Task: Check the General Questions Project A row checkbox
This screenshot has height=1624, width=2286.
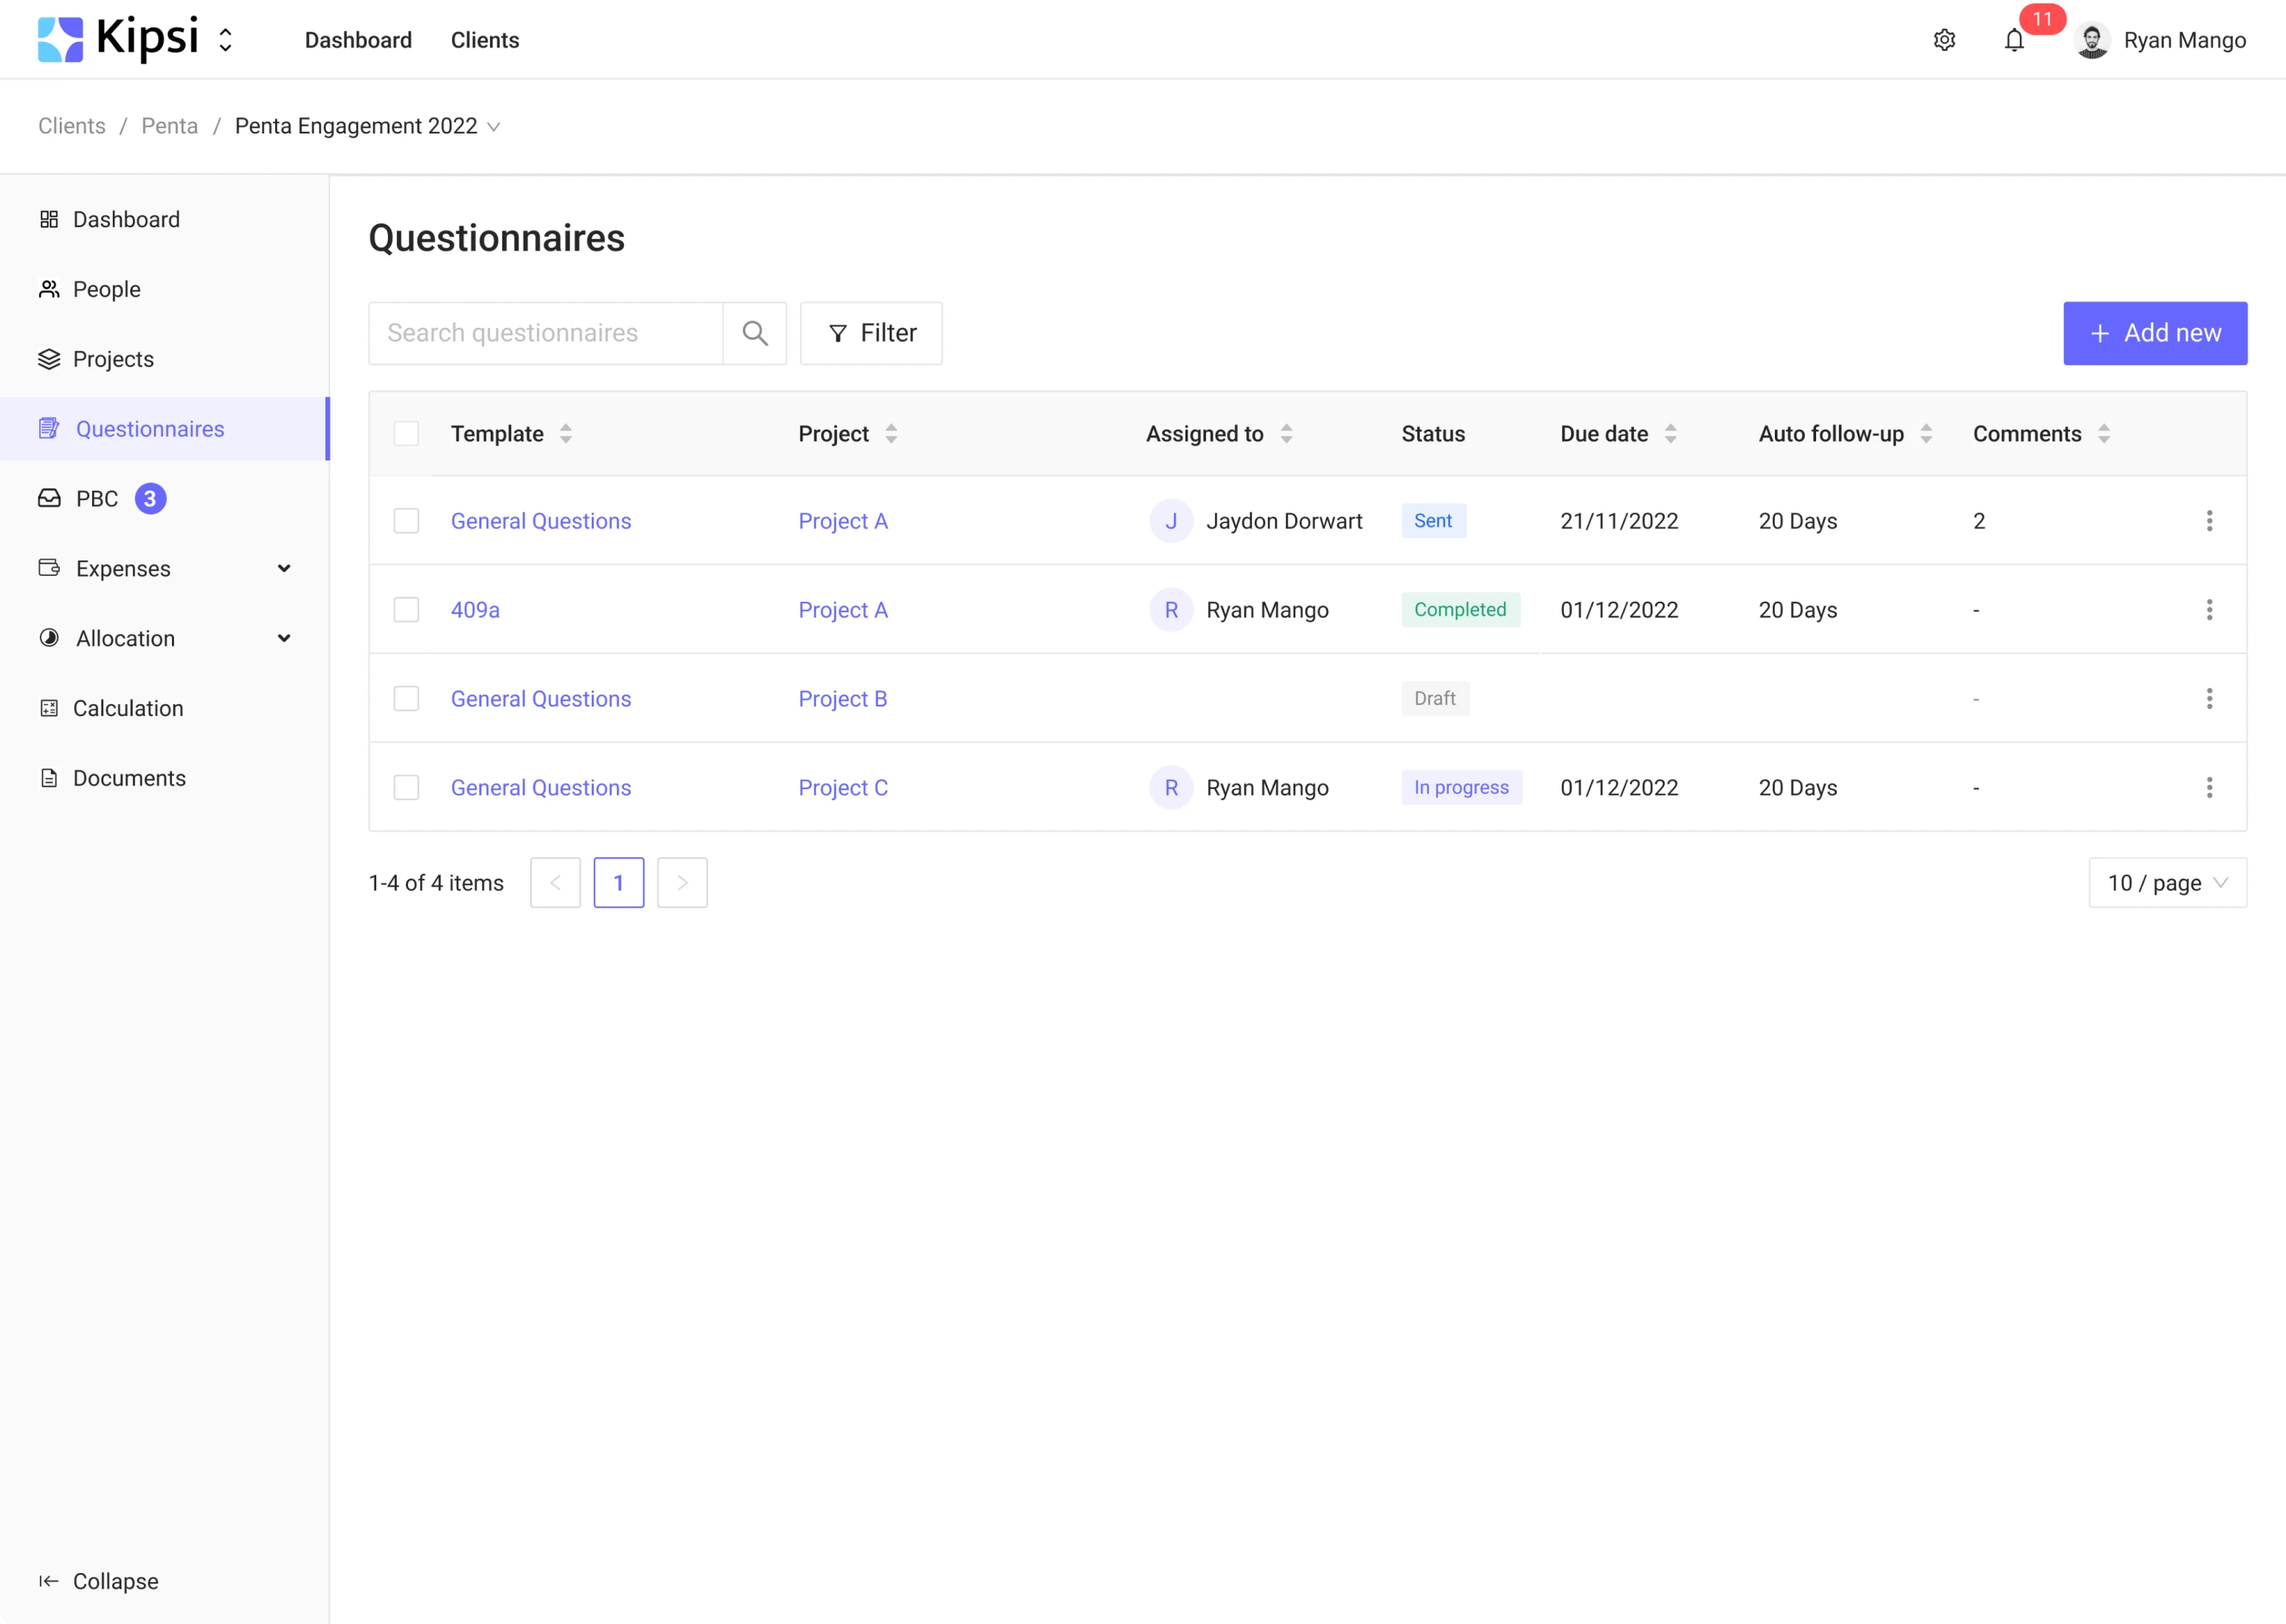Action: [x=407, y=520]
